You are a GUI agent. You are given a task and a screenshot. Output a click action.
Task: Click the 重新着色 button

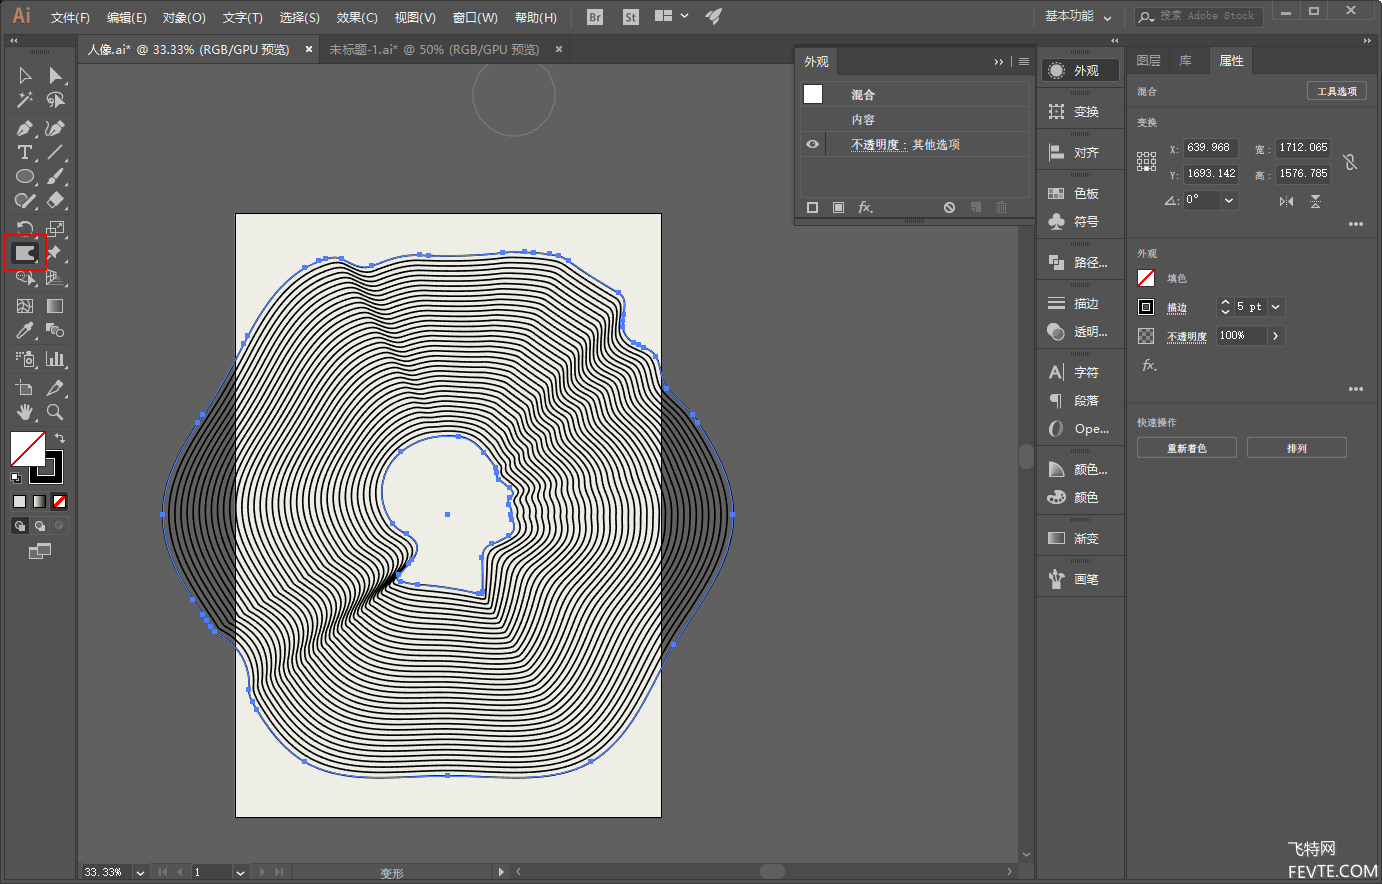(1186, 448)
